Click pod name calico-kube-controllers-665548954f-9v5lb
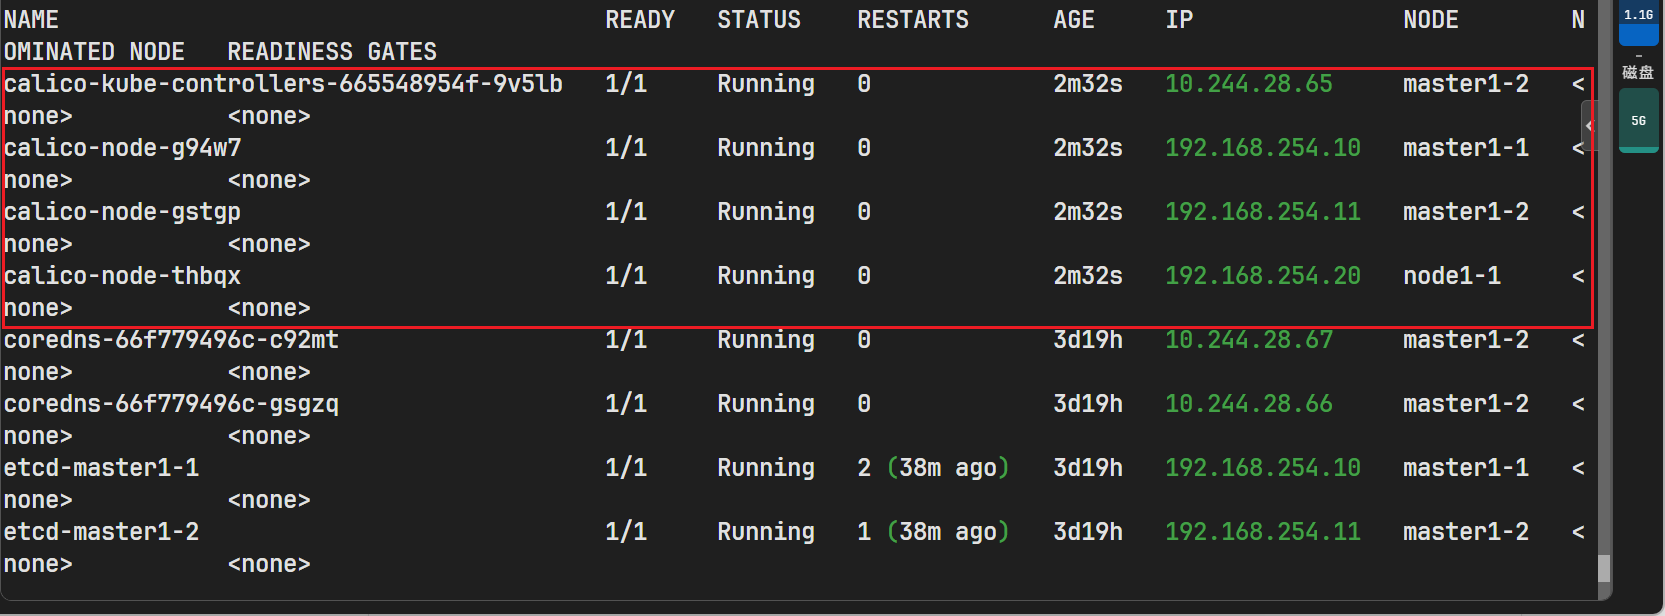This screenshot has width=1665, height=616. pos(283,84)
